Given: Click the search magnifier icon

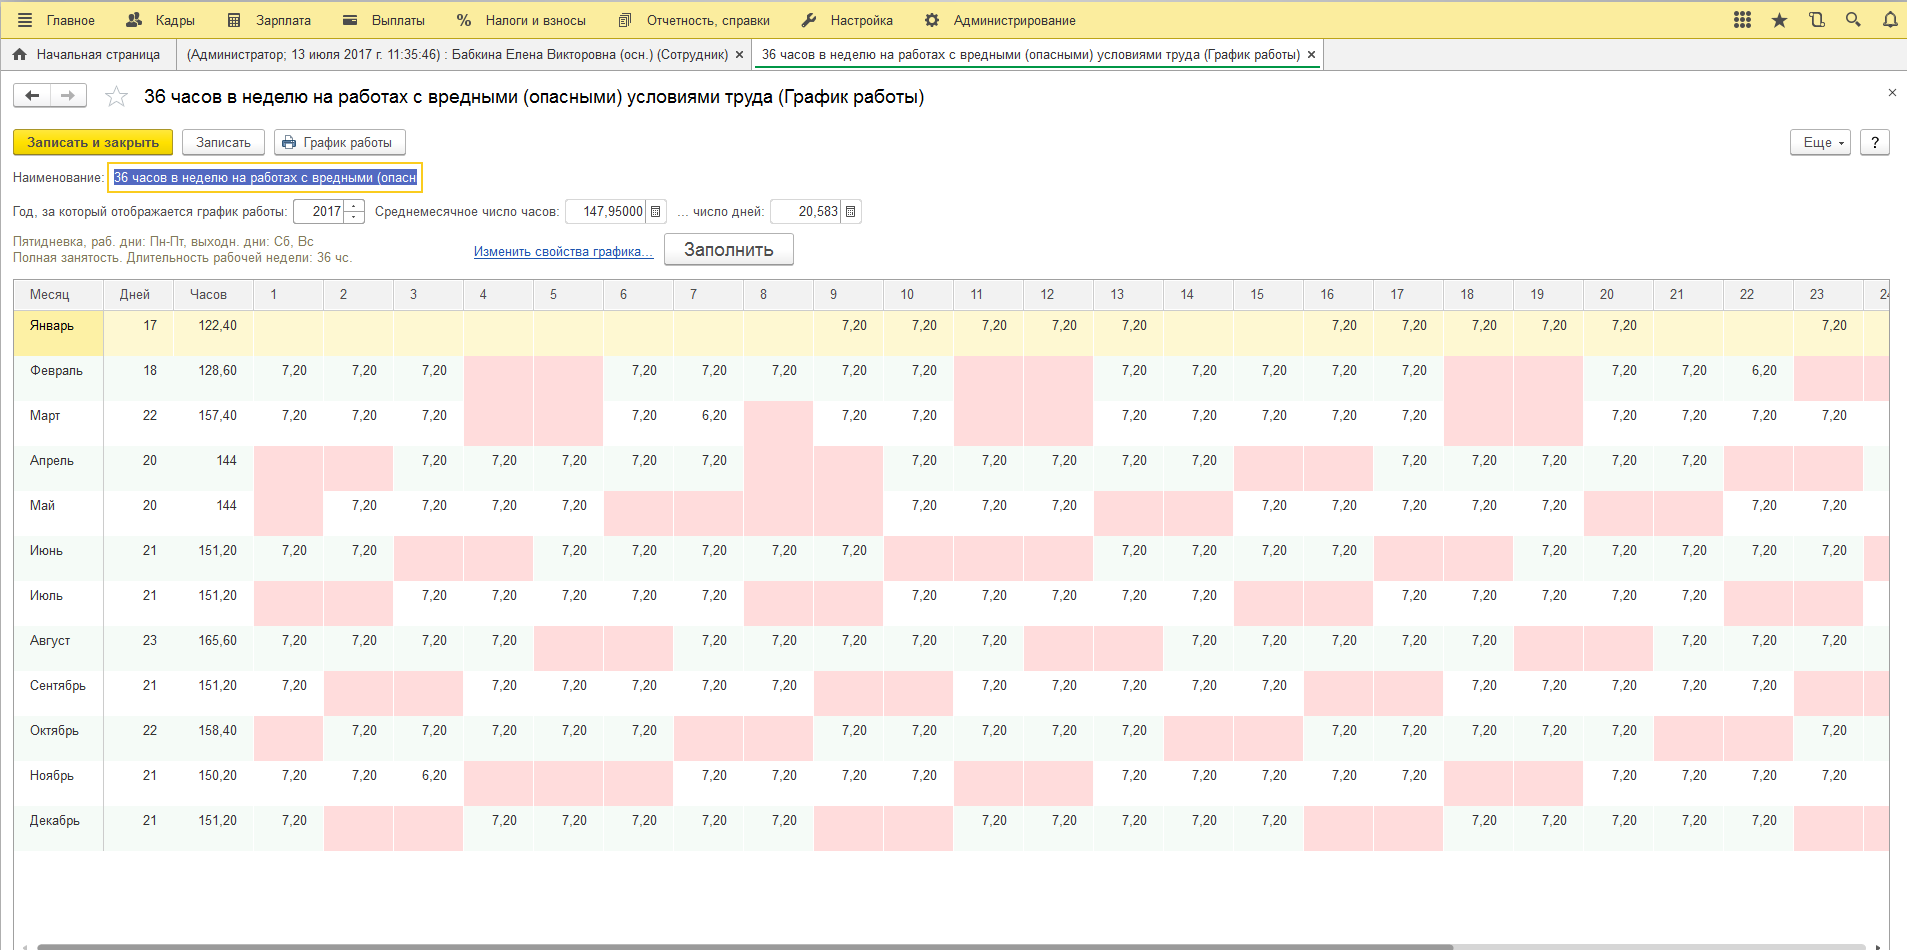Looking at the screenshot, I should pyautogui.click(x=1853, y=20).
